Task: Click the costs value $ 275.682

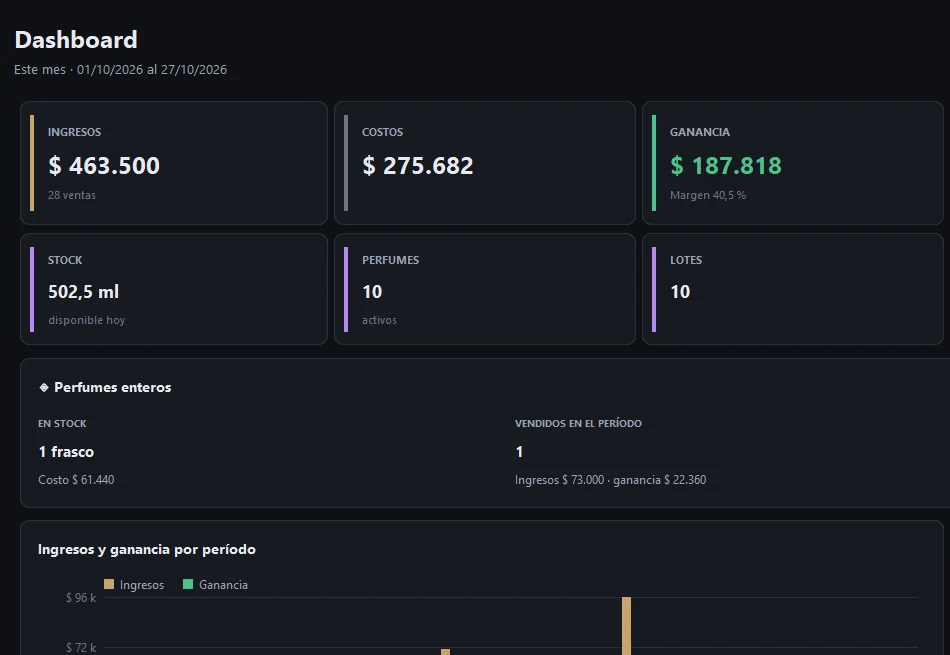Action: (417, 165)
